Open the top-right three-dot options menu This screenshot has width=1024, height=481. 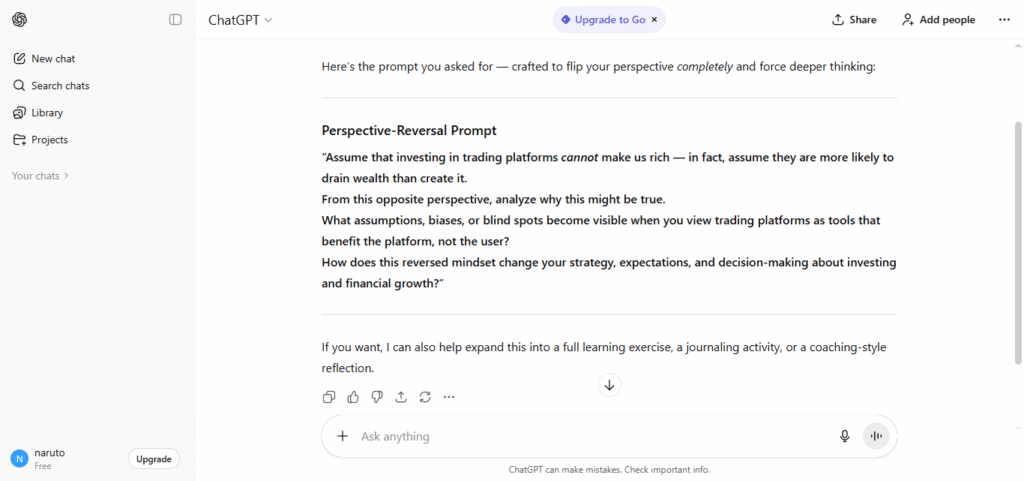click(x=1004, y=19)
